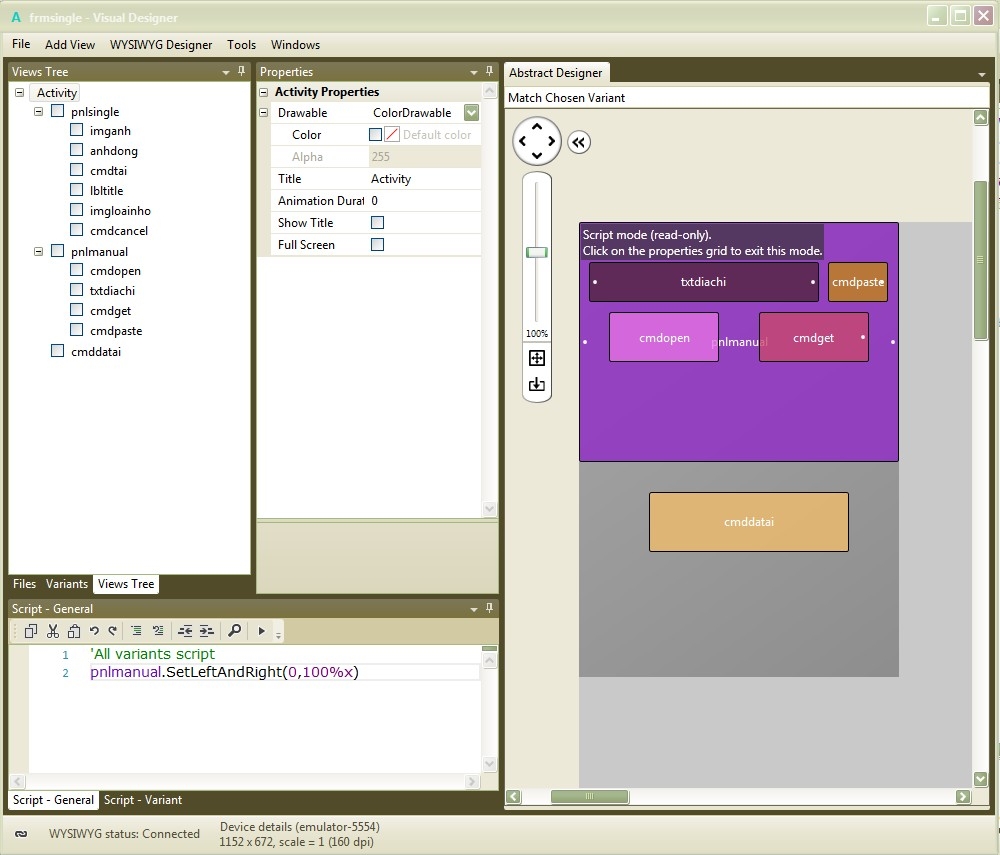Click the Title property value field
Viewport: 1000px width, 855px height.
424,179
